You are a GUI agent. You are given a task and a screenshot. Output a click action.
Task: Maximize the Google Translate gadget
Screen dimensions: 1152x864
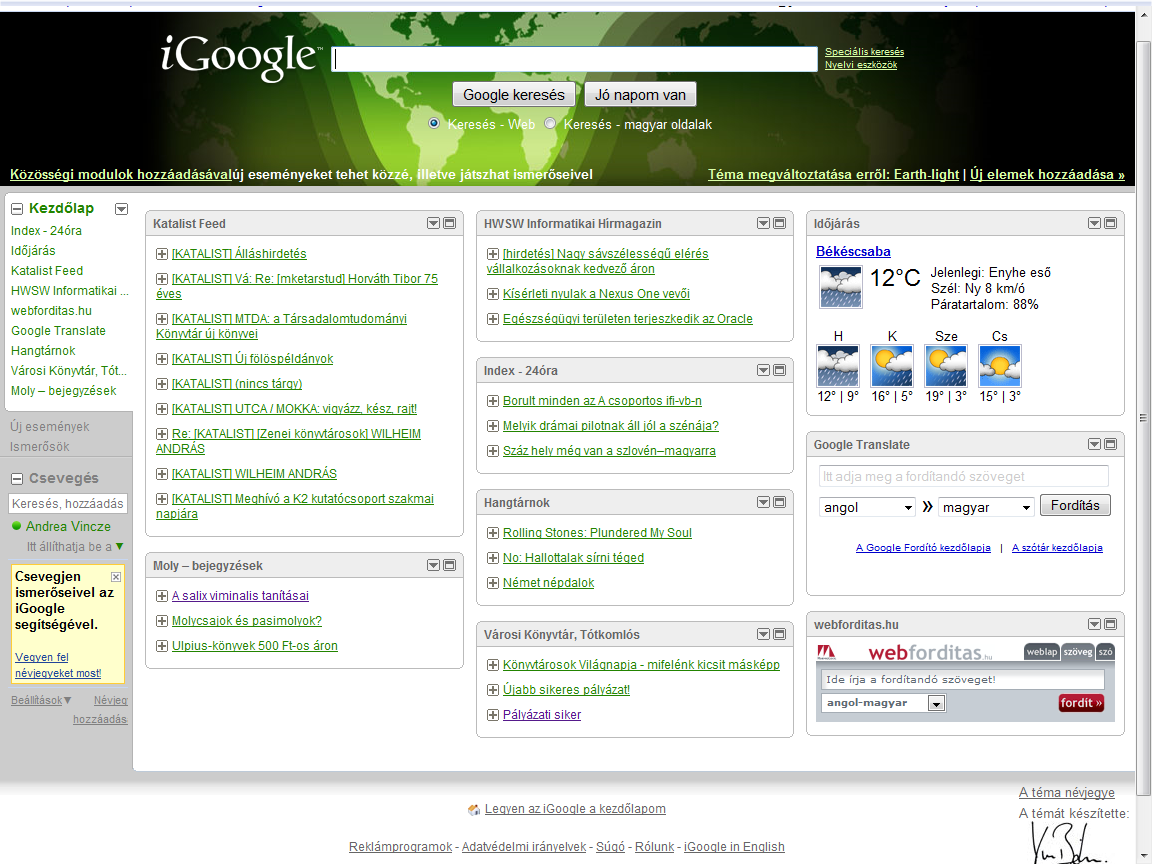coord(1110,444)
